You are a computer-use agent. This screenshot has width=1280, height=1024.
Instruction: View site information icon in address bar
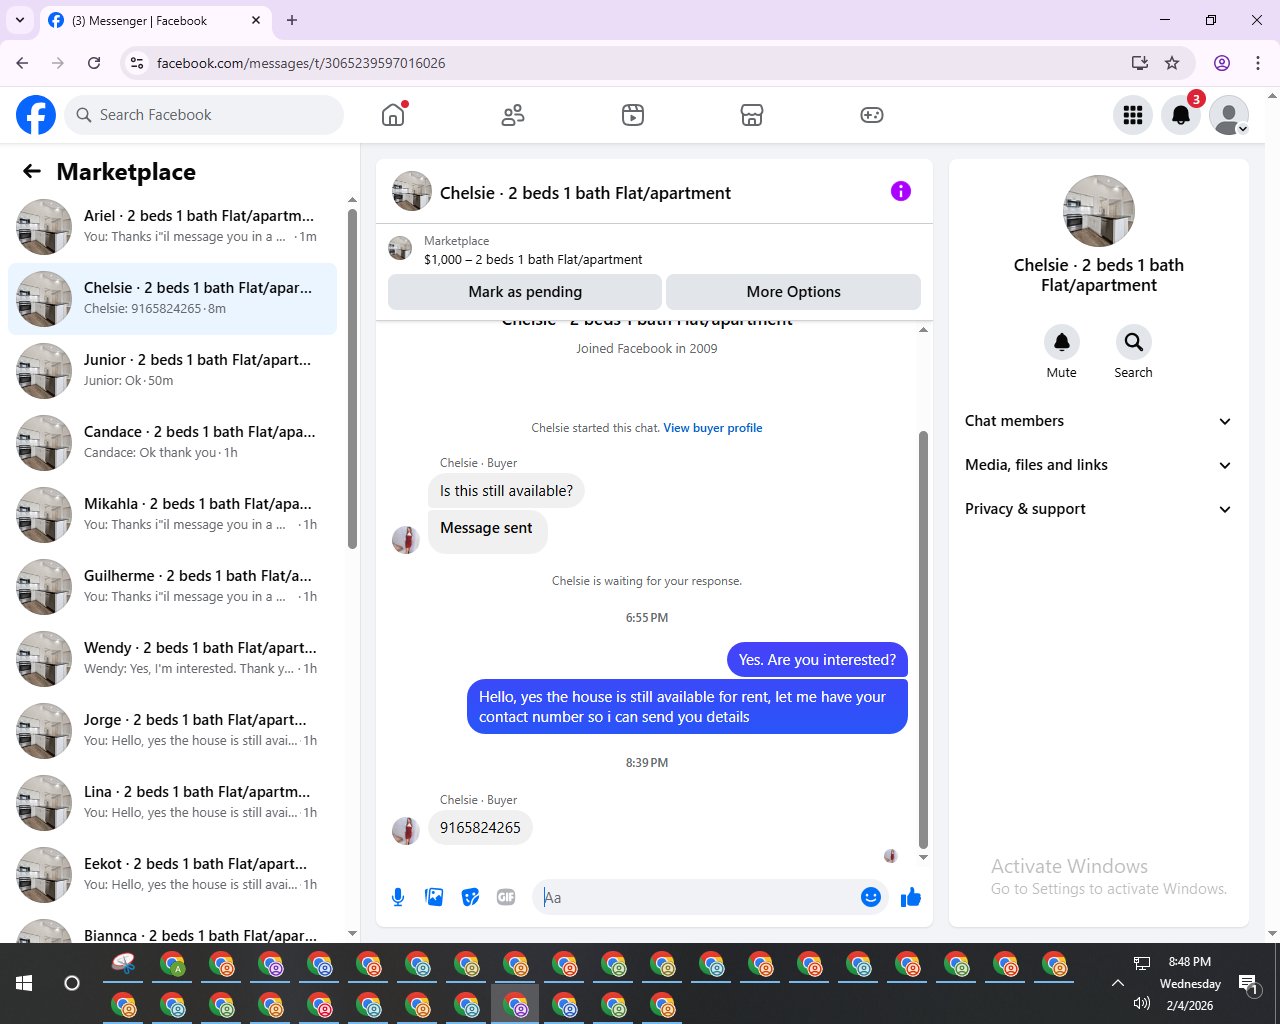pyautogui.click(x=137, y=63)
